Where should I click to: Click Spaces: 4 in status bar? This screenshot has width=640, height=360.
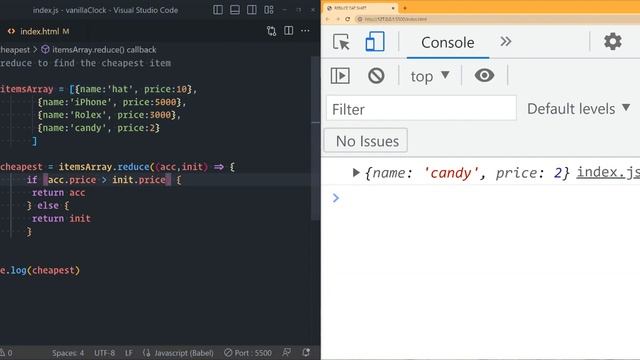click(68, 353)
